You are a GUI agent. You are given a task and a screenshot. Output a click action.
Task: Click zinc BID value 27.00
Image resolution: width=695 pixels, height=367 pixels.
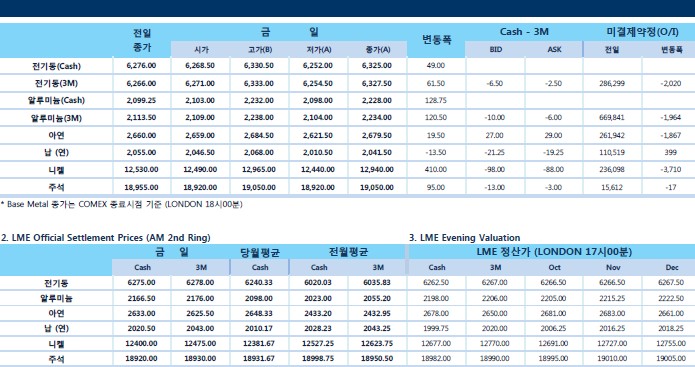(x=494, y=135)
